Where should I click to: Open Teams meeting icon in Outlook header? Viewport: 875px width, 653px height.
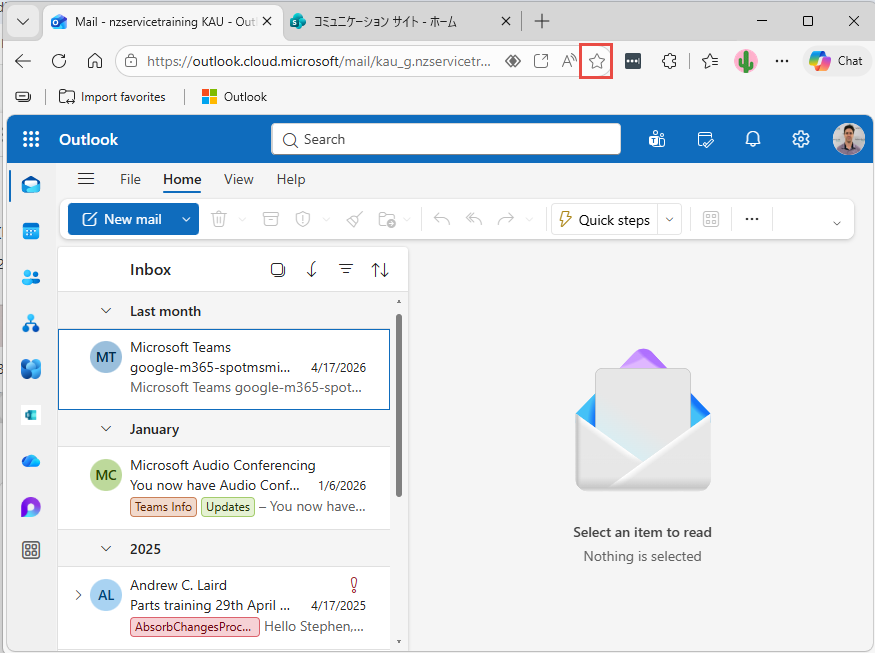click(x=657, y=139)
